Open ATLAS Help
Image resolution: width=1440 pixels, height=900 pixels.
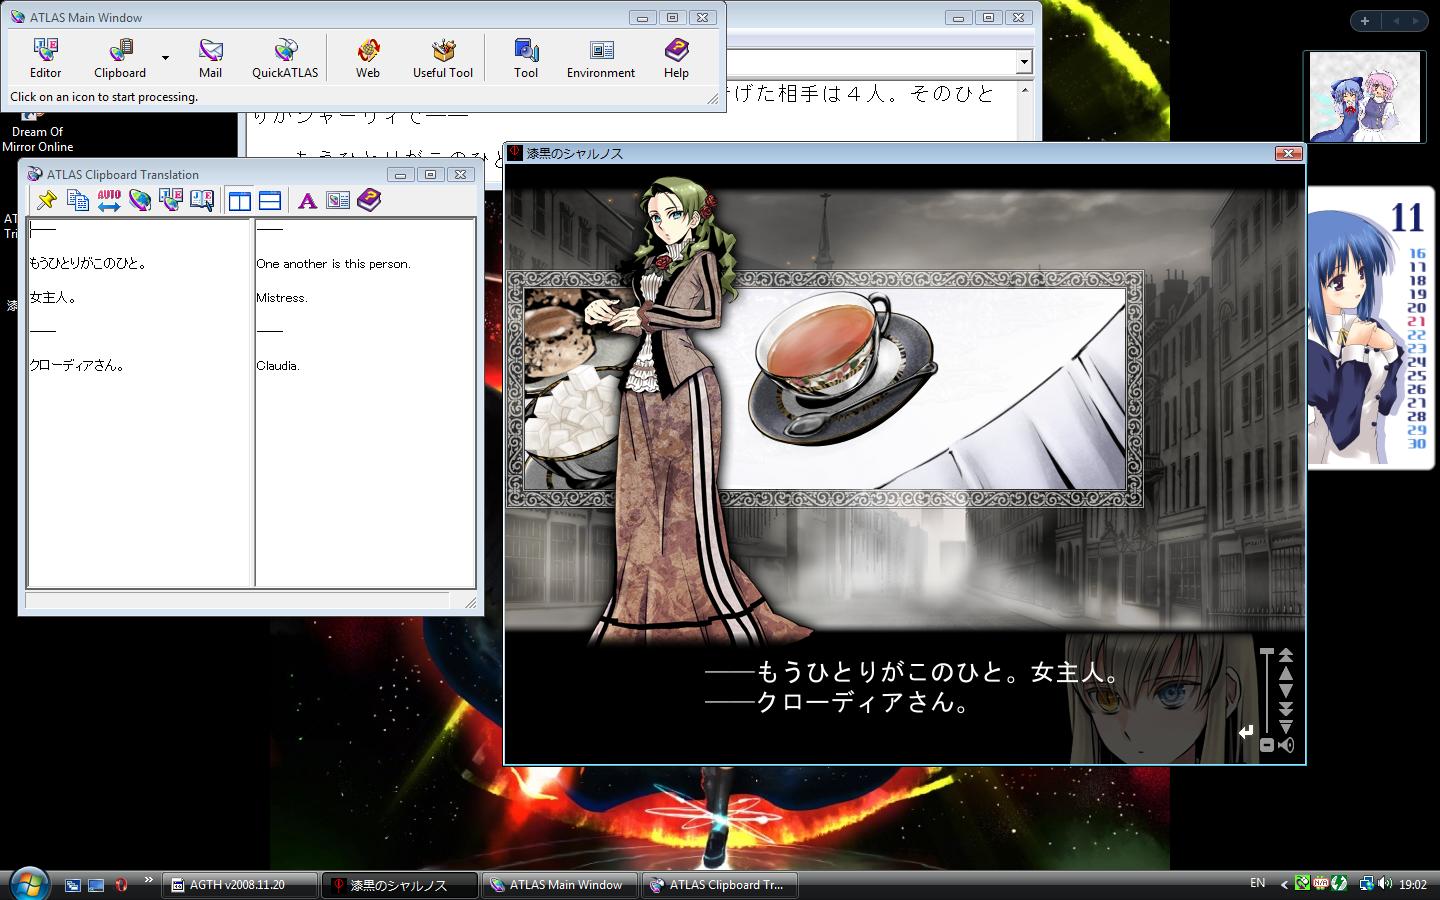pos(676,58)
